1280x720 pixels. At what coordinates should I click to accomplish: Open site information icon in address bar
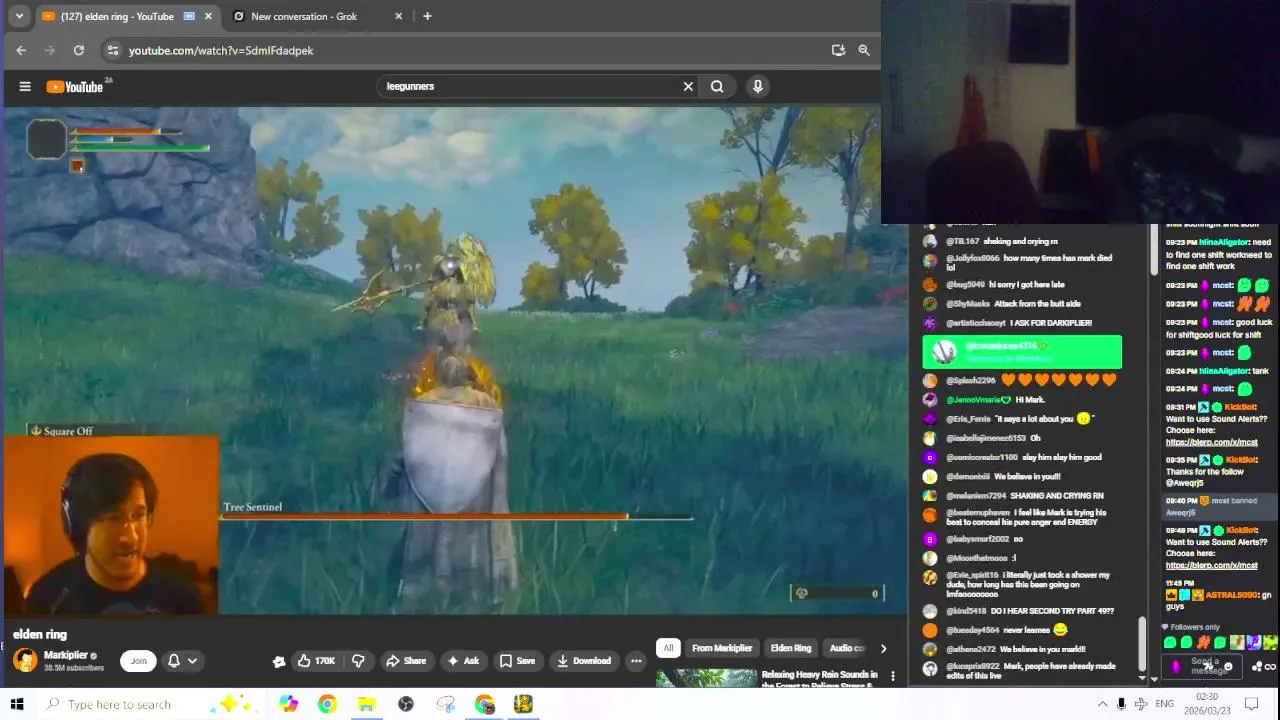pos(113,50)
